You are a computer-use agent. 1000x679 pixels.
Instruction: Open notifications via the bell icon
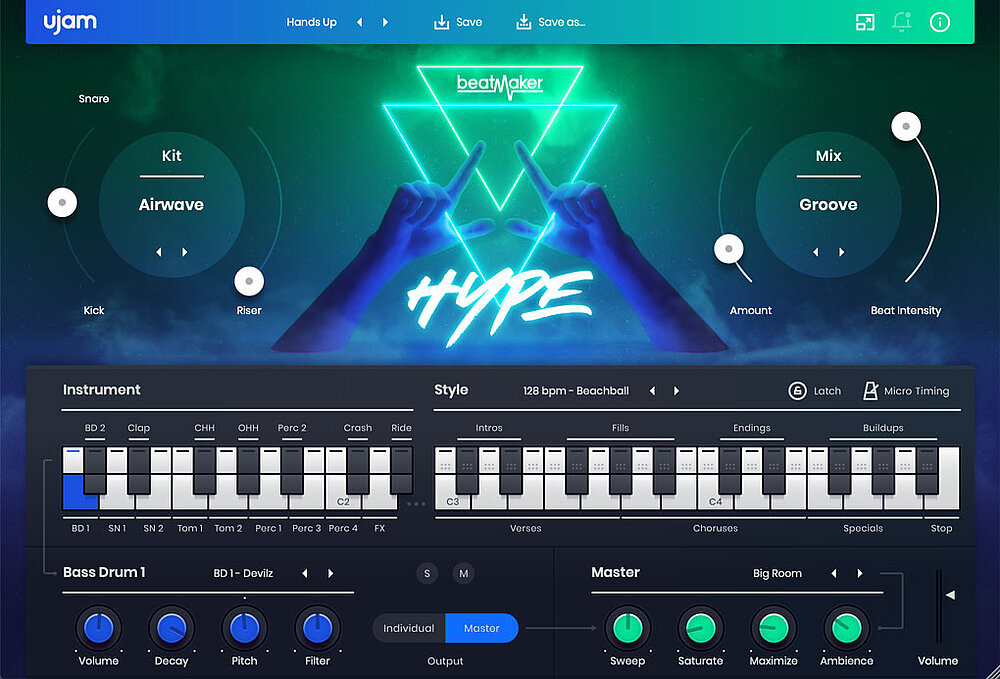[x=902, y=21]
